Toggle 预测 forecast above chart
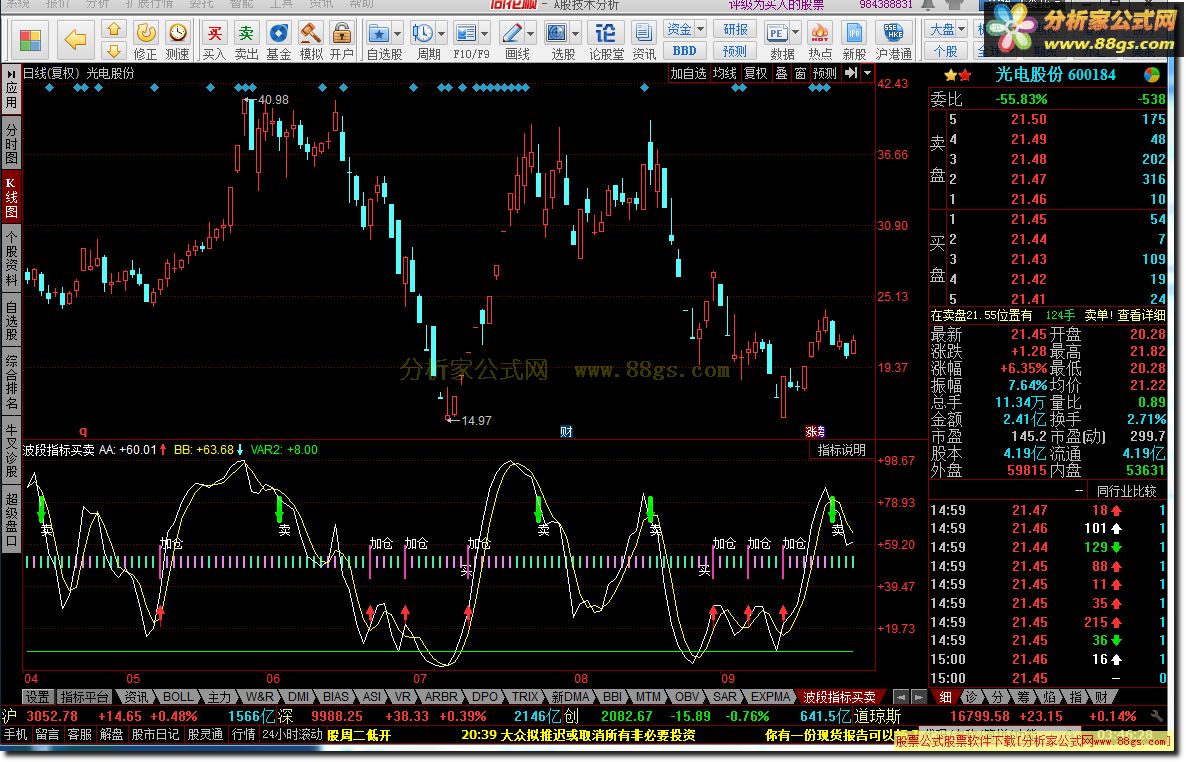Viewport: 1186px width, 762px height. [825, 73]
